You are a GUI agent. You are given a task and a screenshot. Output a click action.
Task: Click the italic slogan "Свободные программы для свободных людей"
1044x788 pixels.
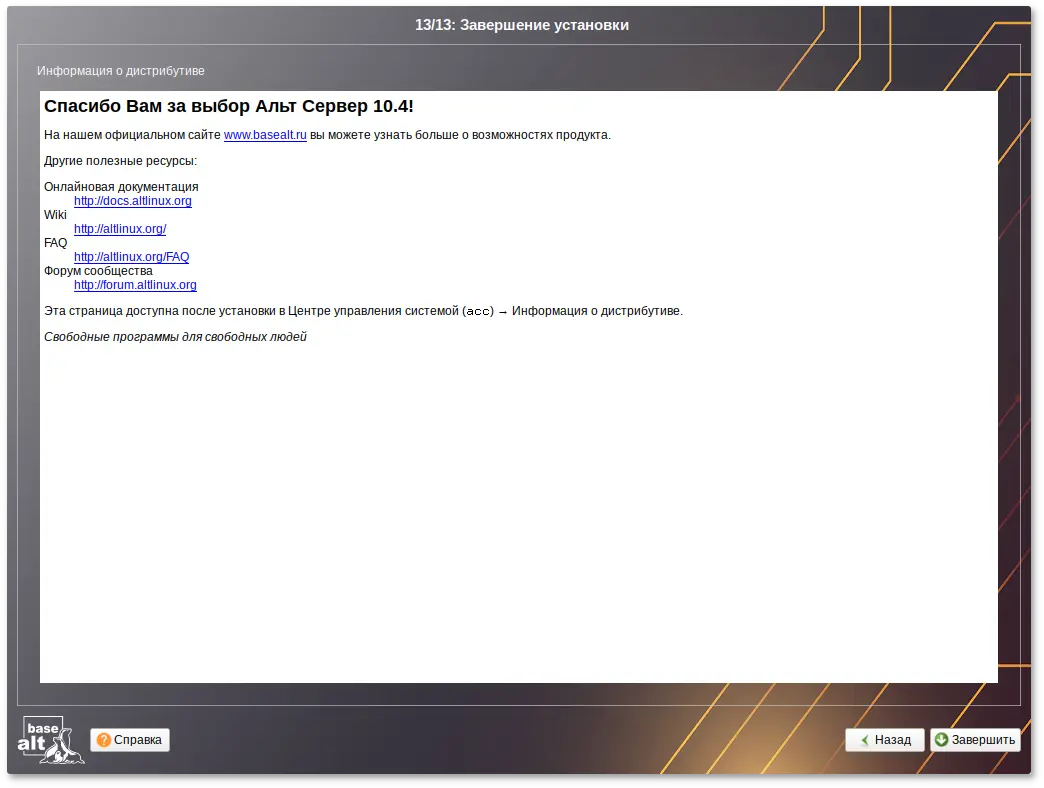175,337
